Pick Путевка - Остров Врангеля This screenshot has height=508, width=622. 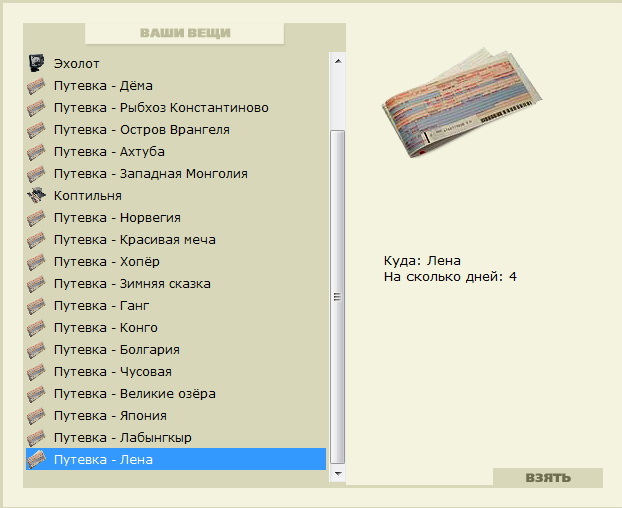[176, 130]
